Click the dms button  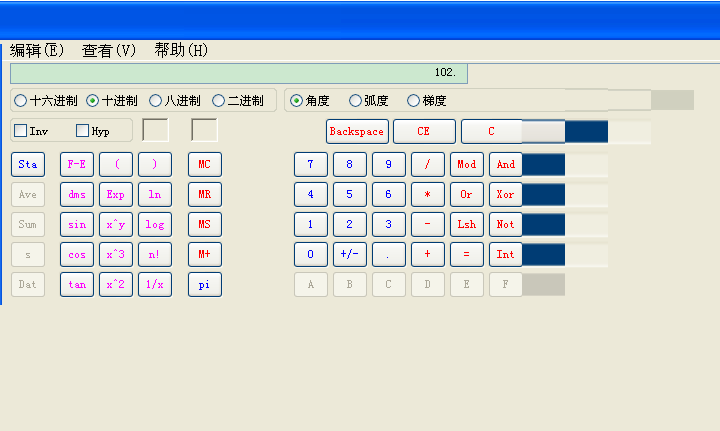(x=77, y=195)
